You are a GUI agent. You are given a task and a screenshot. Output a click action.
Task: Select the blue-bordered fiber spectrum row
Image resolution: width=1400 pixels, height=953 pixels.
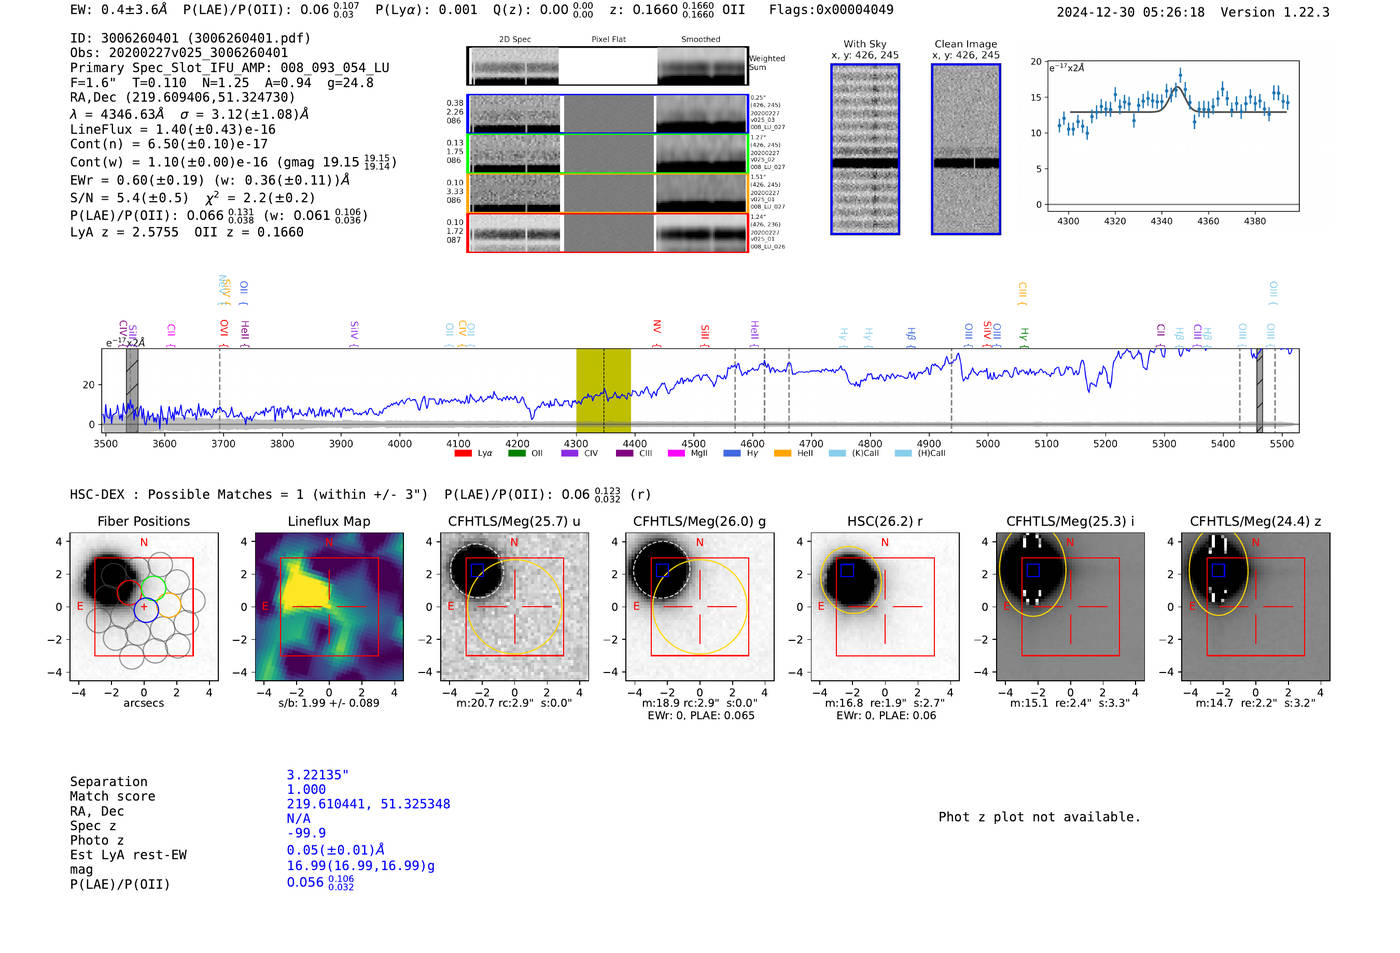(x=607, y=114)
